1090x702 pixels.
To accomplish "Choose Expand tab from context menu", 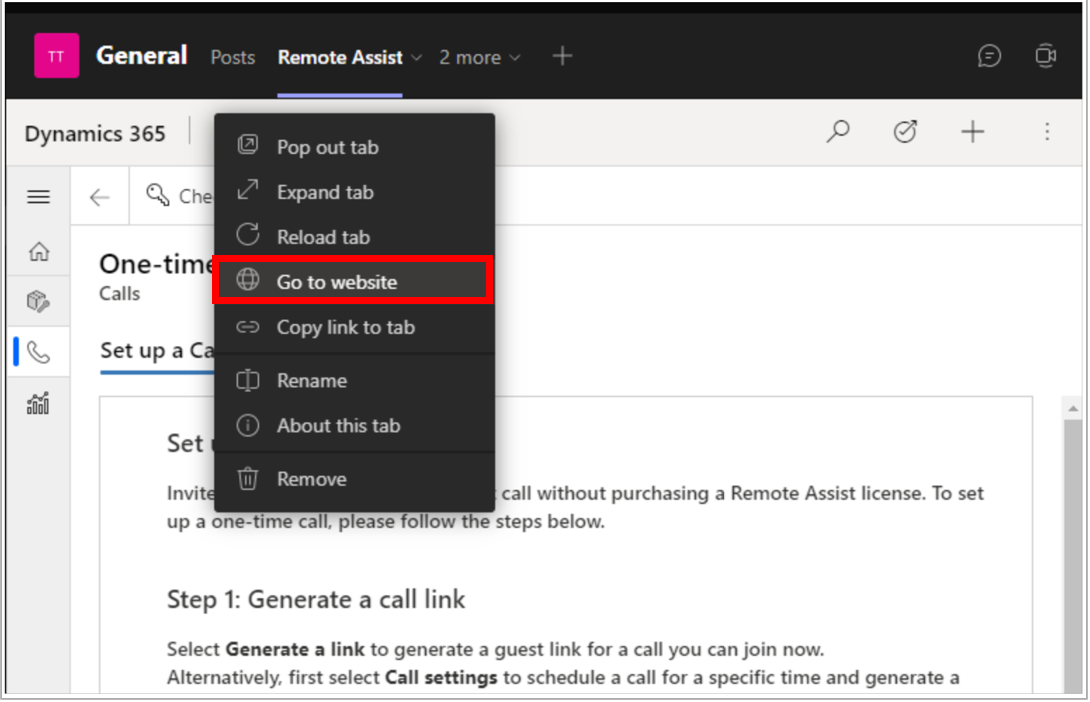I will [x=355, y=192].
